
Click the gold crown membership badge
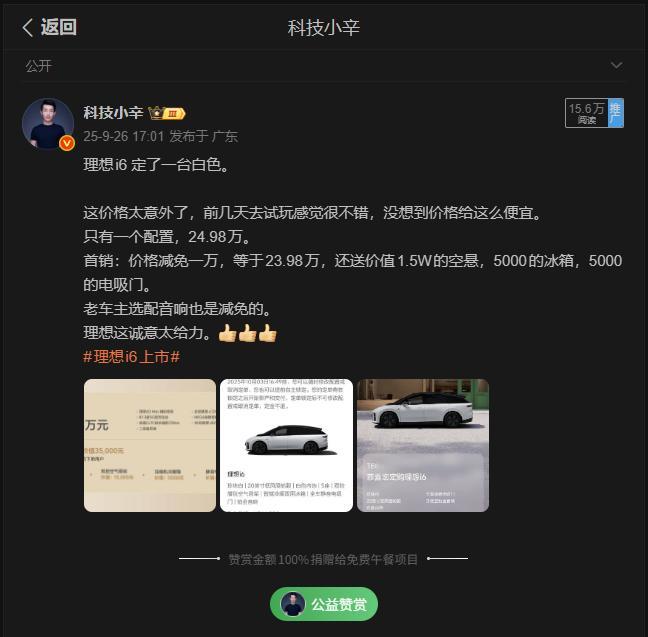point(156,112)
